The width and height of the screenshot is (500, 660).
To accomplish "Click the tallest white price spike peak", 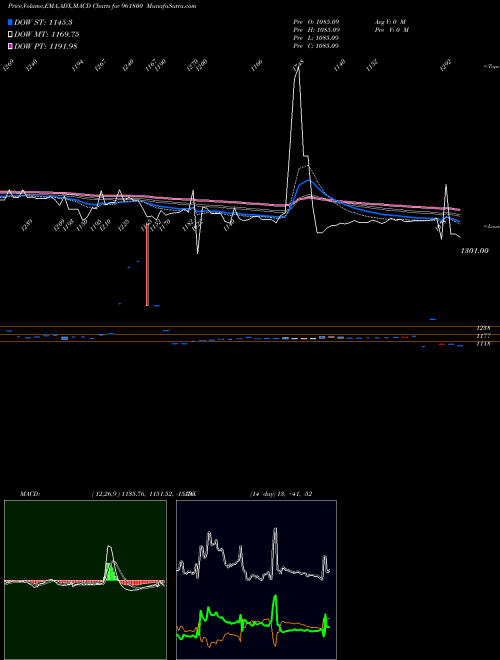I will click(298, 67).
